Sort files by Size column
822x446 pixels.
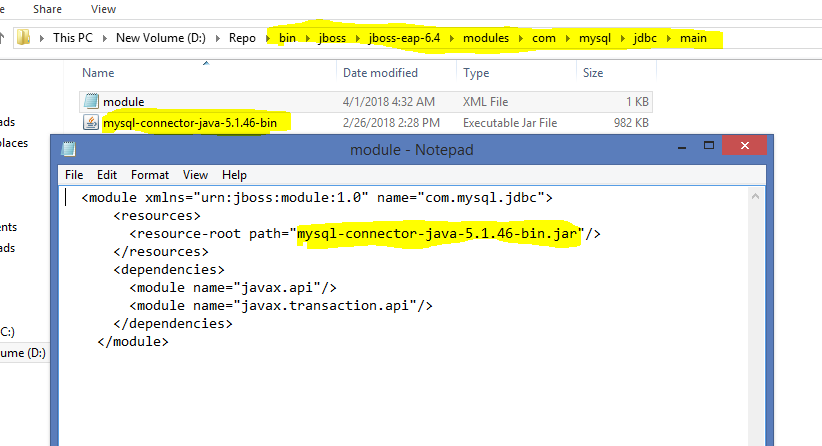(593, 73)
